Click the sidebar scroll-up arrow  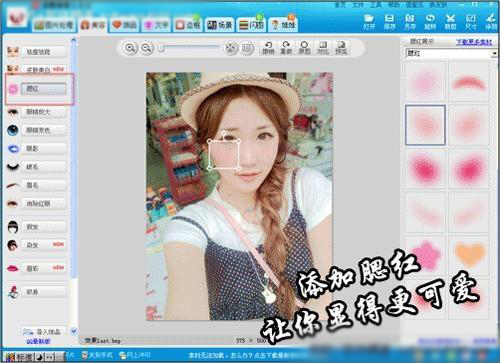(x=74, y=40)
